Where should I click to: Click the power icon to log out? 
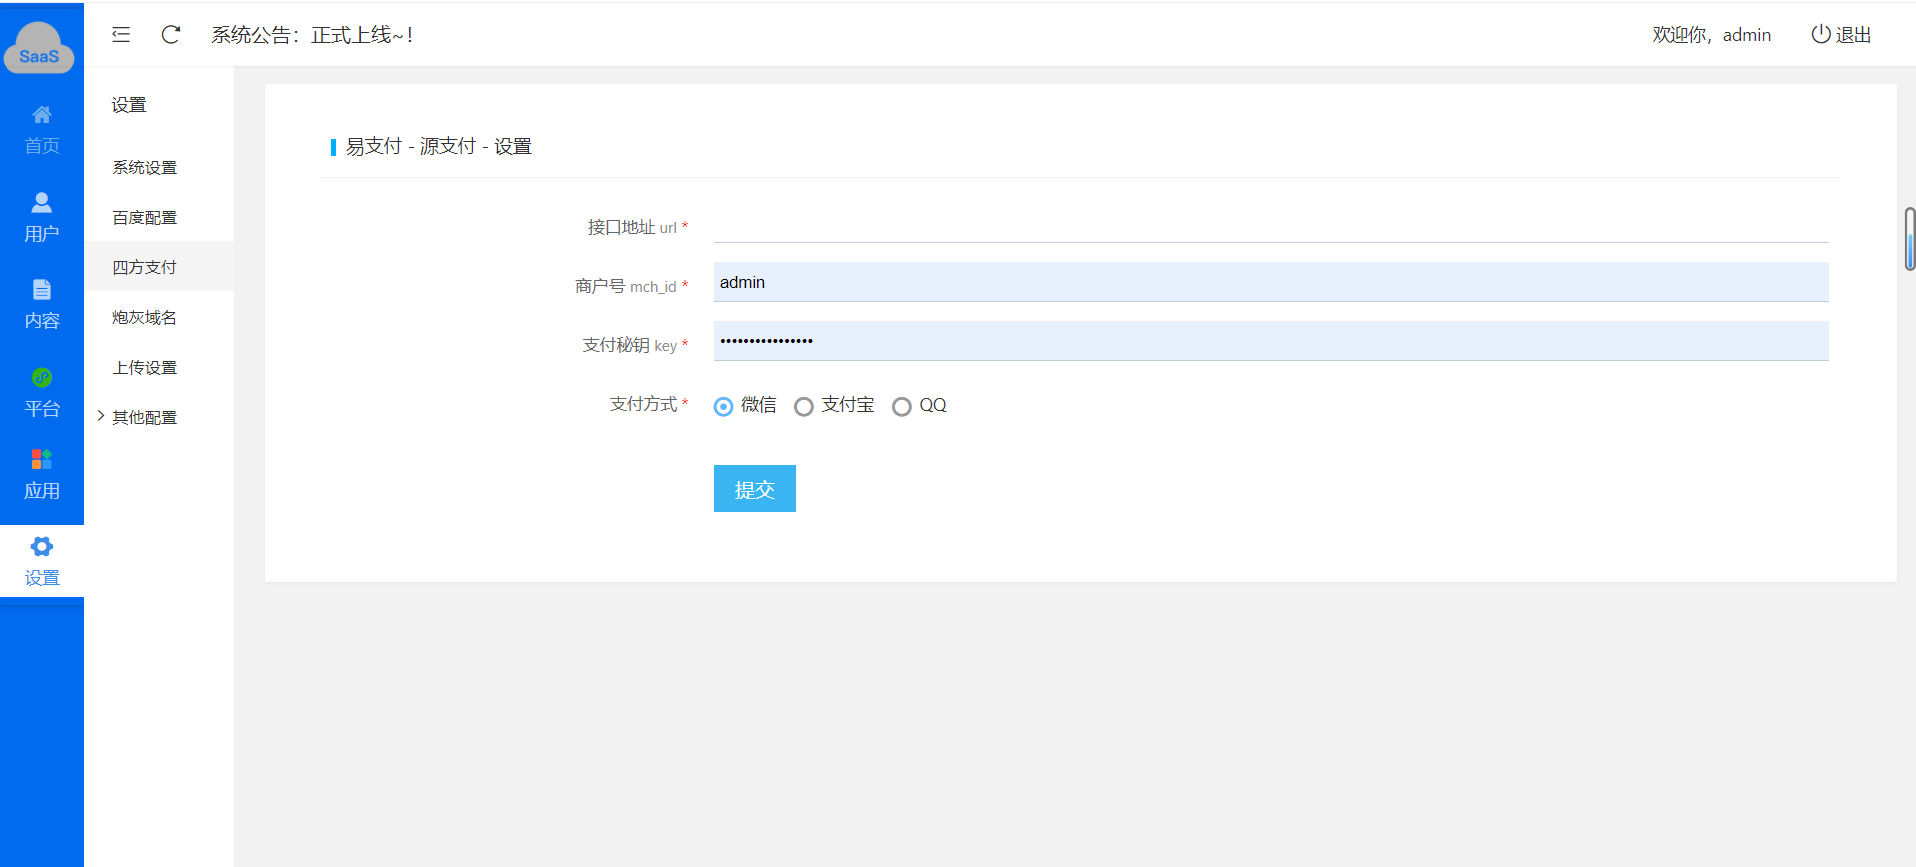point(1821,34)
